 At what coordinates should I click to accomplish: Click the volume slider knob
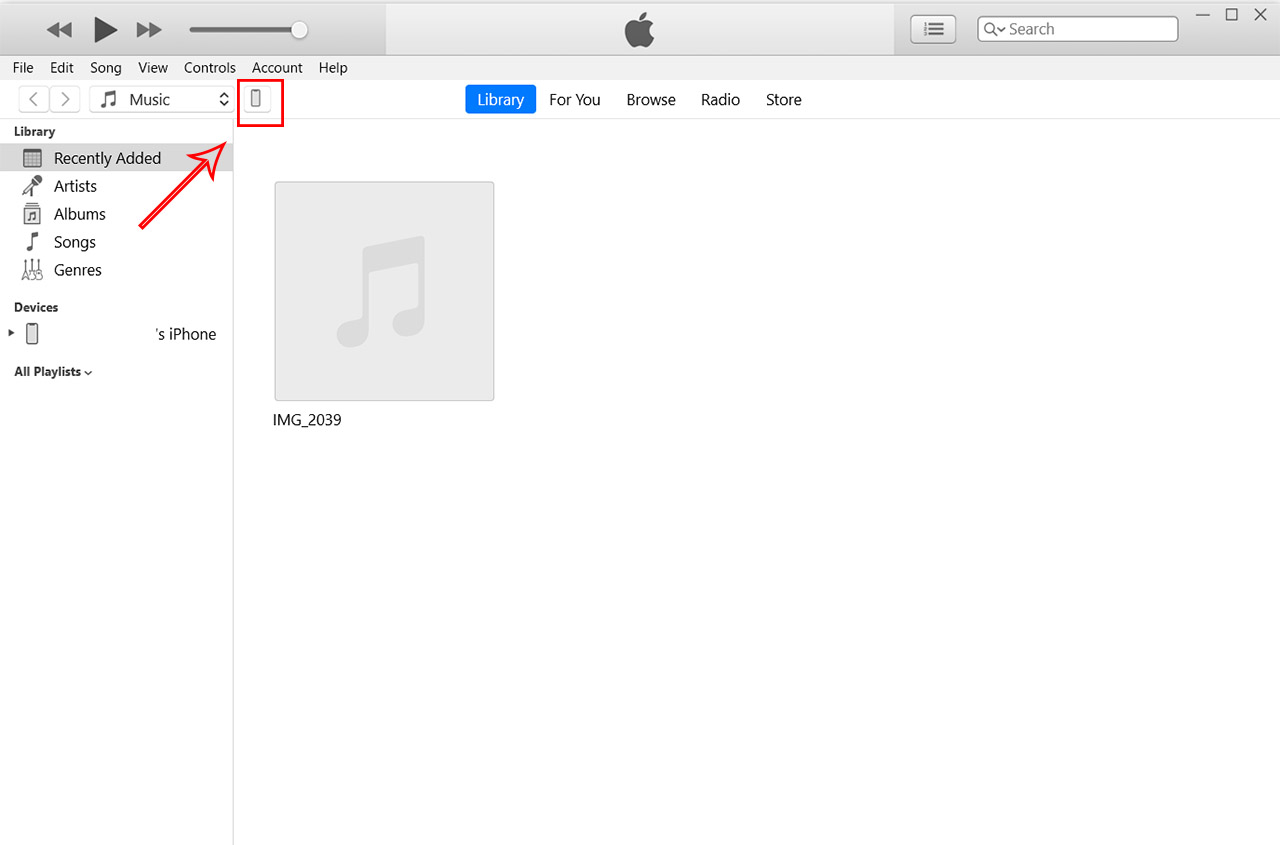point(299,30)
